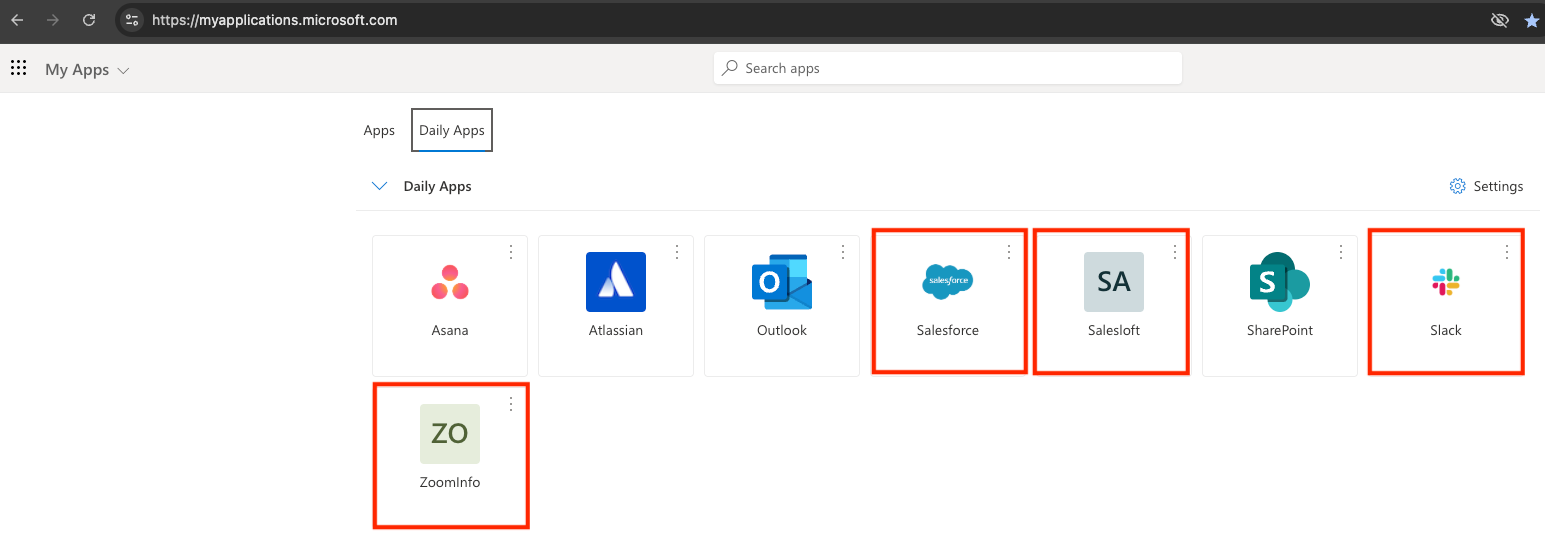Open more options for Salesforce tile
This screenshot has width=1545, height=555.
coord(1009,252)
